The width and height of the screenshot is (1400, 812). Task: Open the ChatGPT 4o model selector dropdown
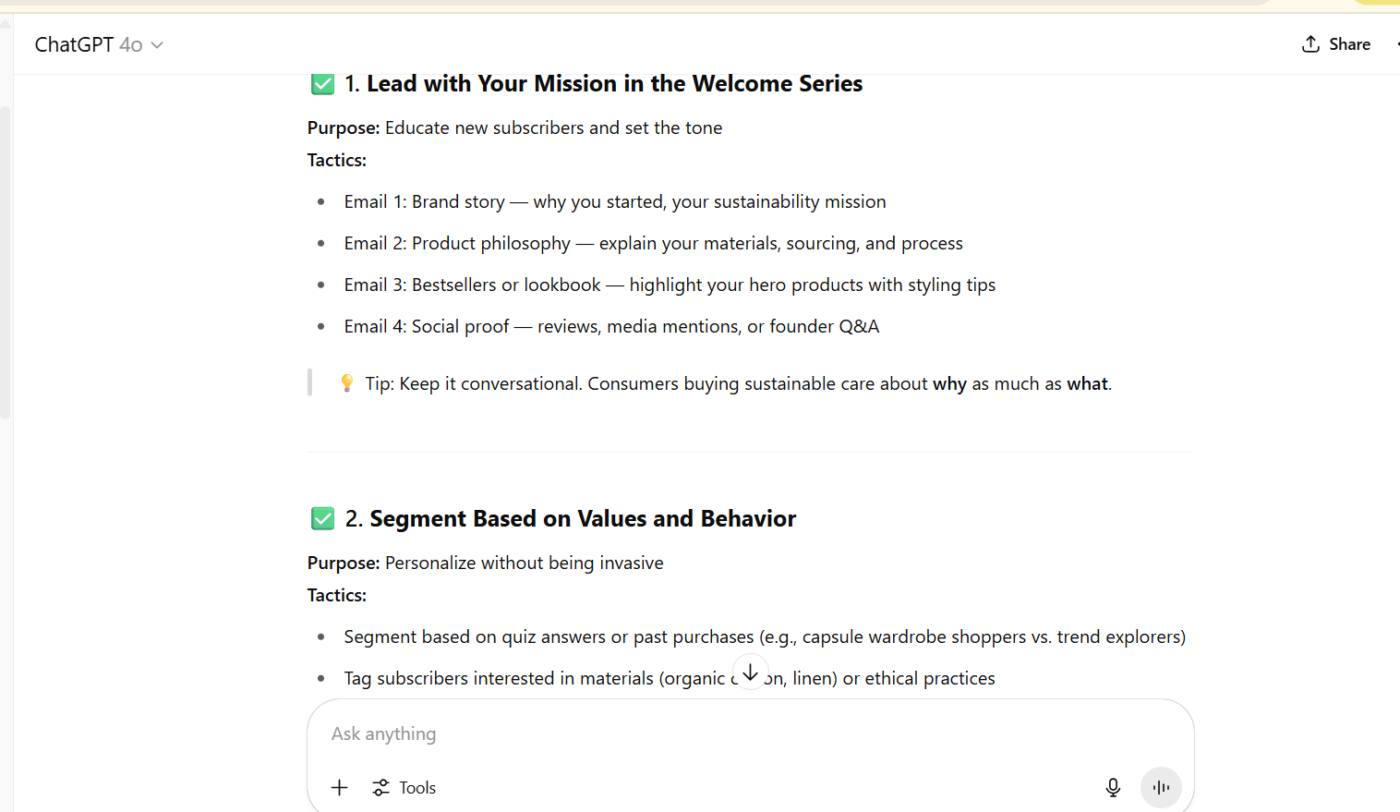pyautogui.click(x=98, y=45)
